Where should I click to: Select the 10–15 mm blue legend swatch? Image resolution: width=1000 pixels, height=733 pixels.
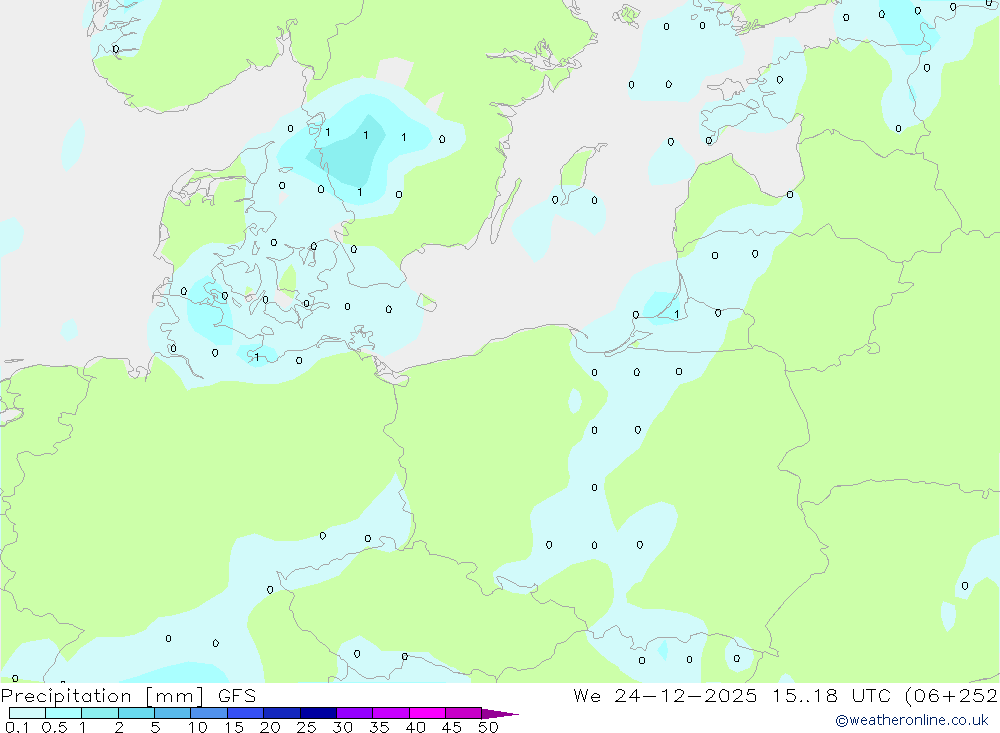209,713
